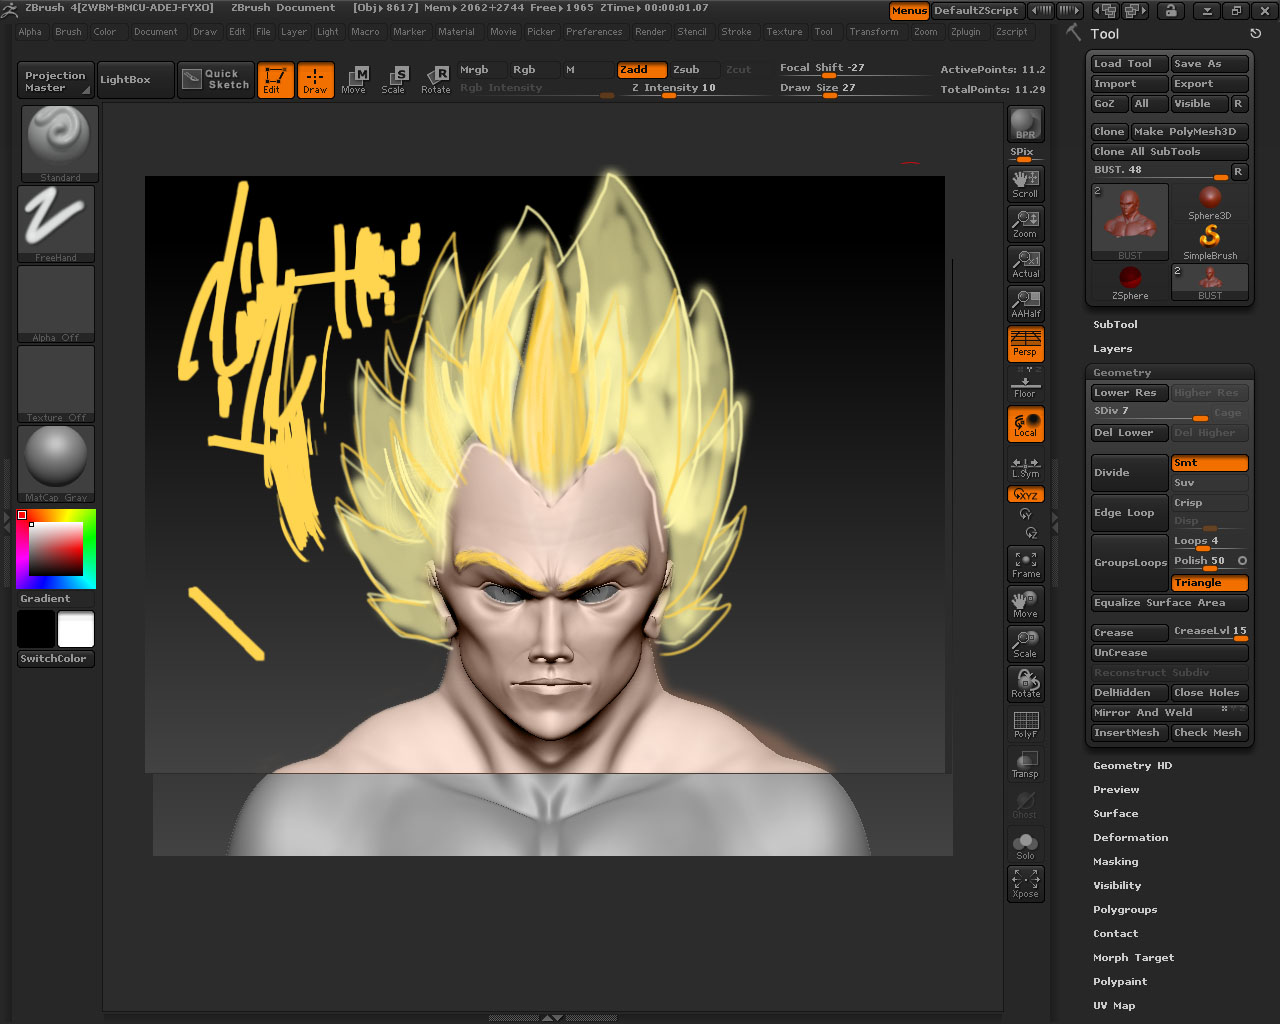Toggle Local transformations button
Viewport: 1280px width, 1024px height.
click(1025, 424)
